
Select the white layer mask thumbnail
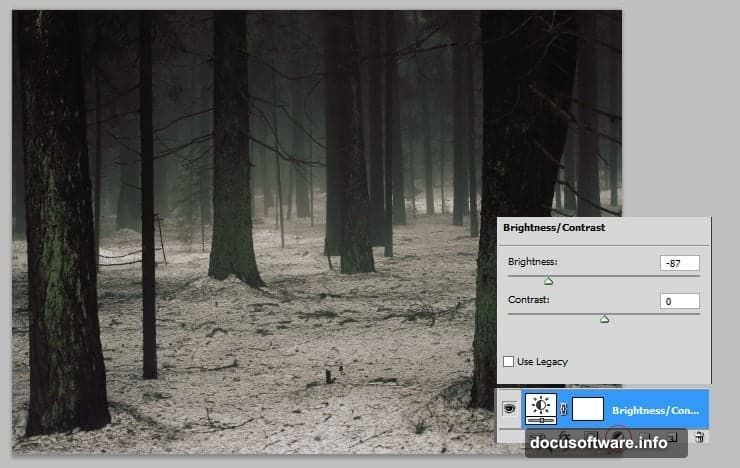pos(588,409)
